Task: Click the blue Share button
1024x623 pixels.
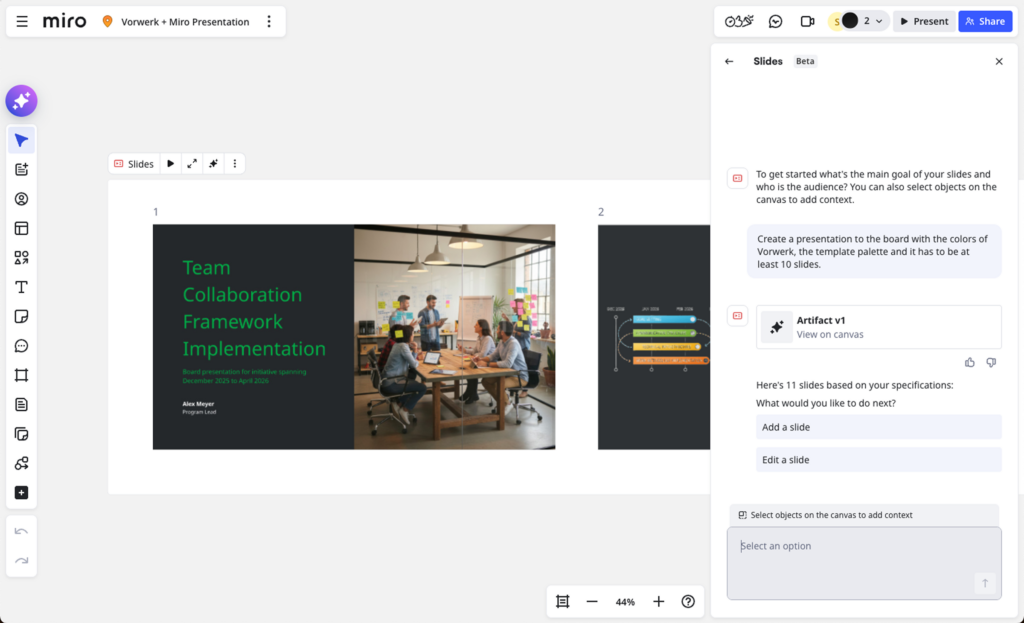Action: click(x=984, y=21)
